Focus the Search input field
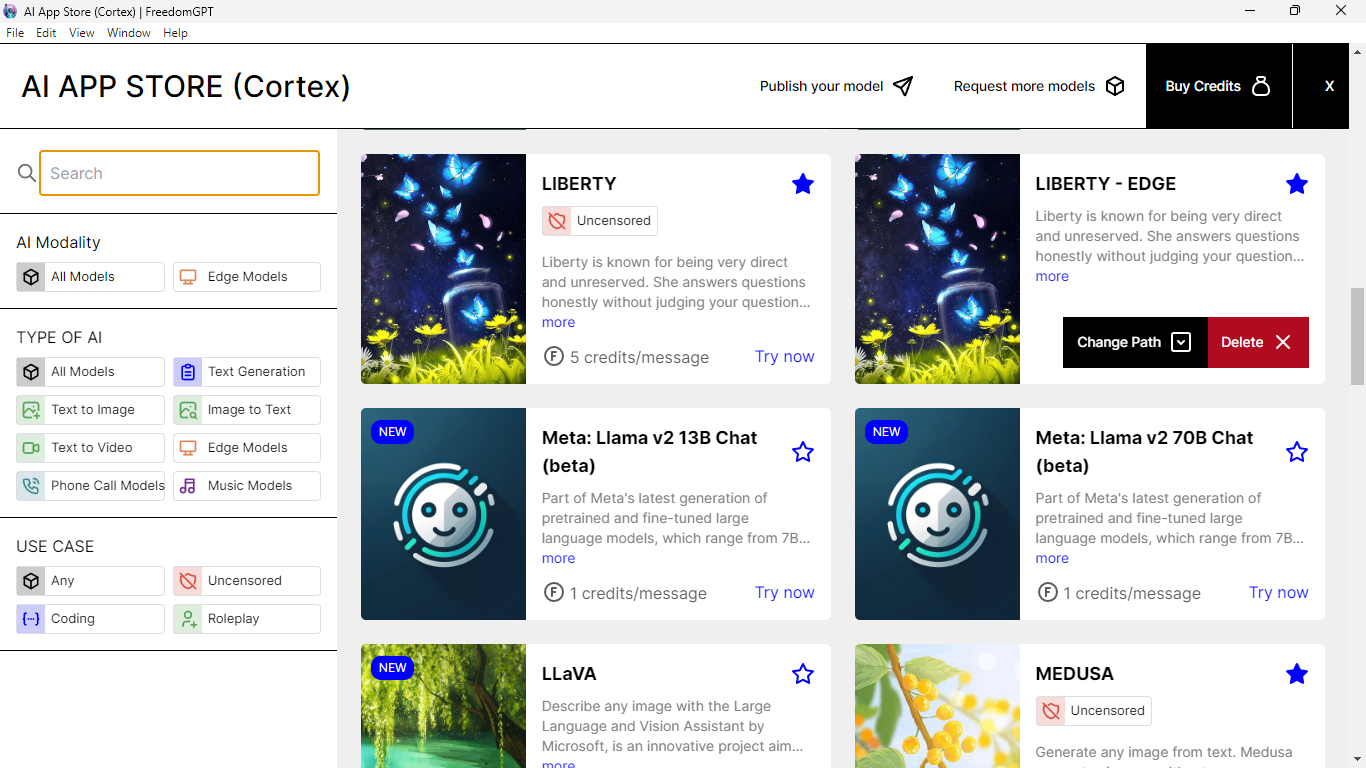The height and width of the screenshot is (768, 1366). [180, 173]
